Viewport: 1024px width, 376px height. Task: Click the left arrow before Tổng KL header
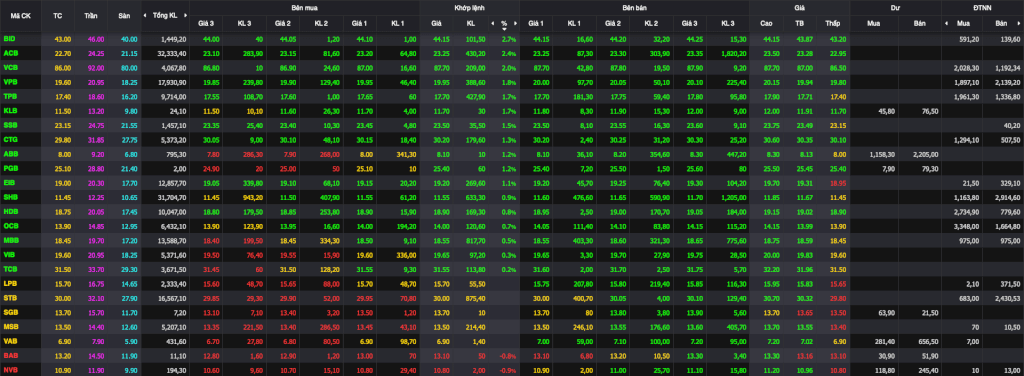[x=146, y=15]
